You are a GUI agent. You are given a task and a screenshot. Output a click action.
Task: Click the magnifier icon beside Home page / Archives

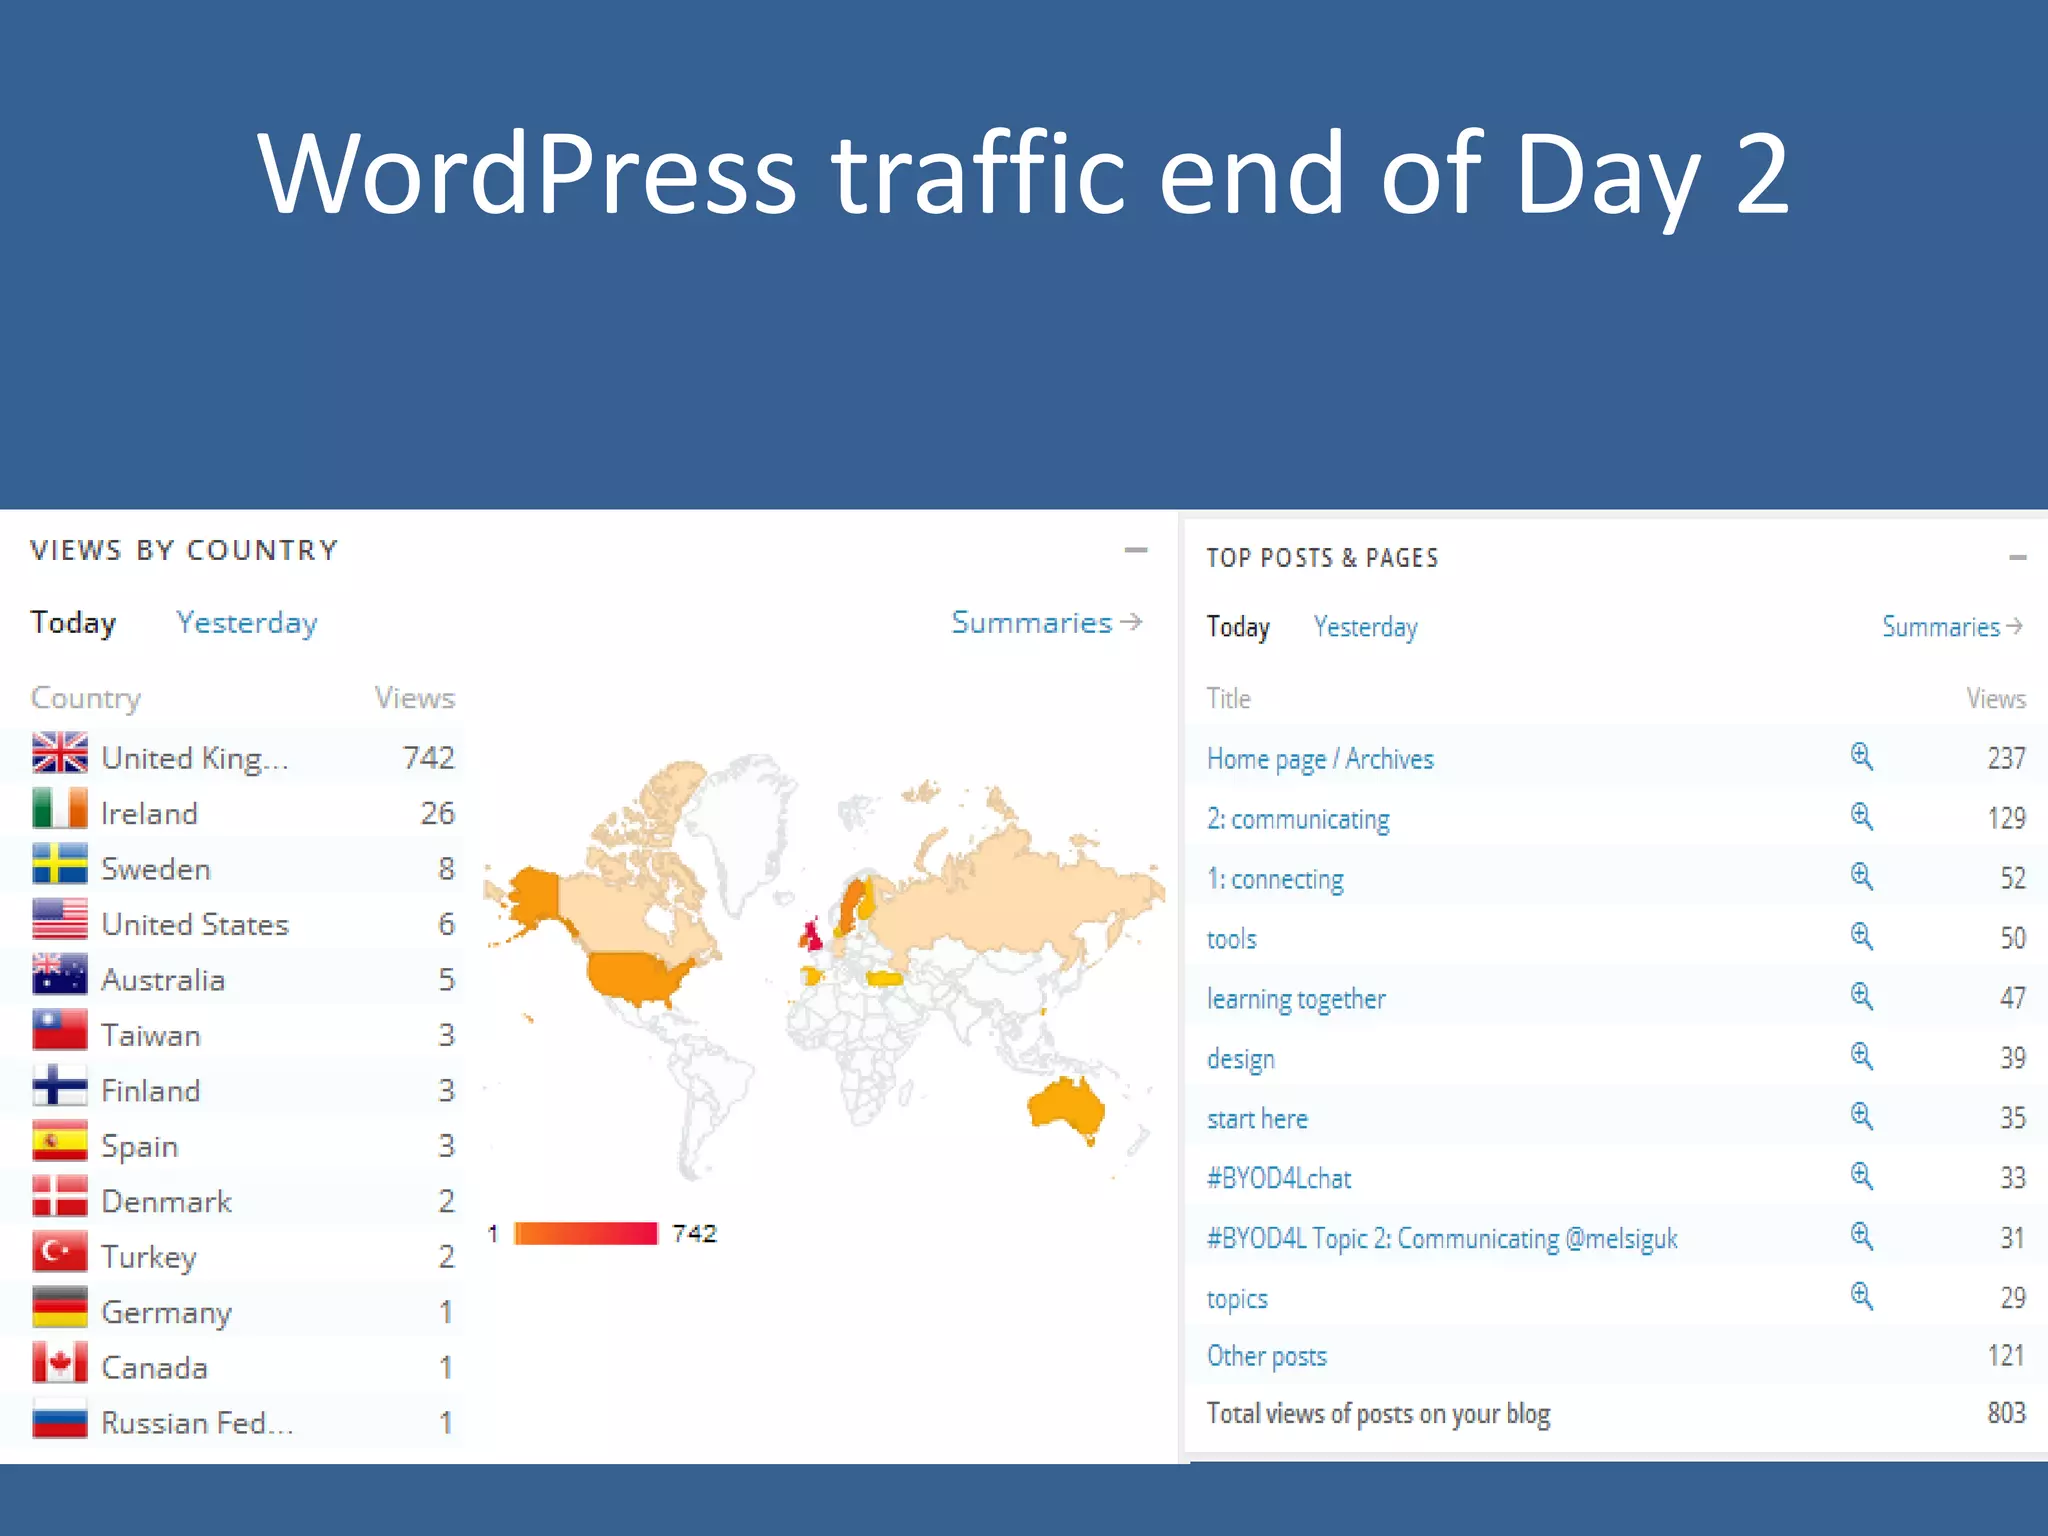pyautogui.click(x=1861, y=756)
